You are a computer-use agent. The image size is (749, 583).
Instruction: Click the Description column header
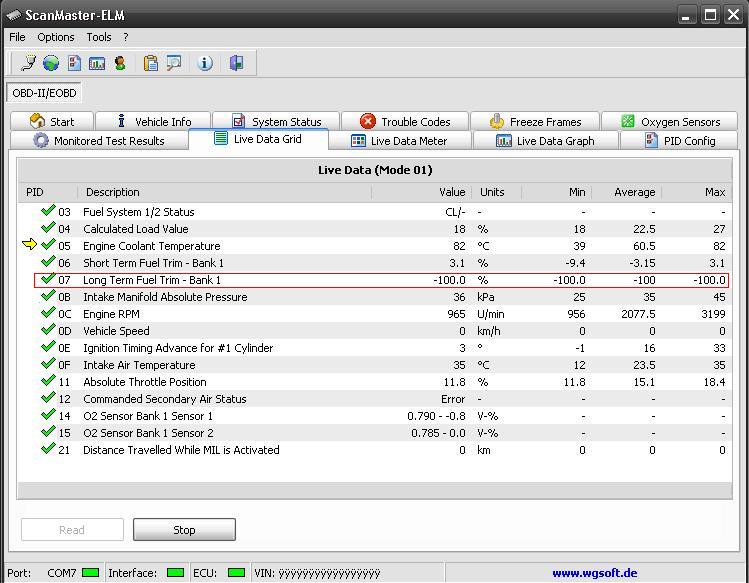pos(225,192)
